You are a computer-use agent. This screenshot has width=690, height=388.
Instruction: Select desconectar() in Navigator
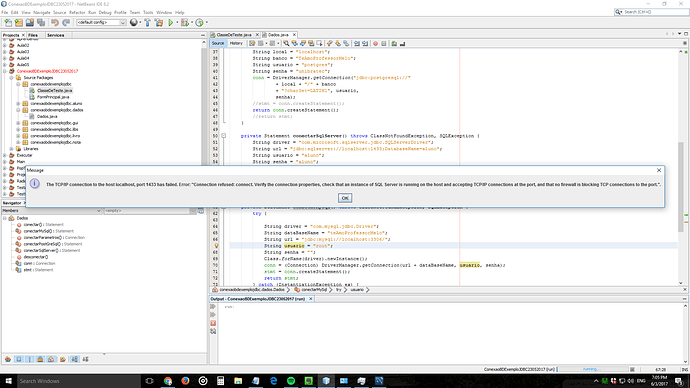(x=36, y=257)
